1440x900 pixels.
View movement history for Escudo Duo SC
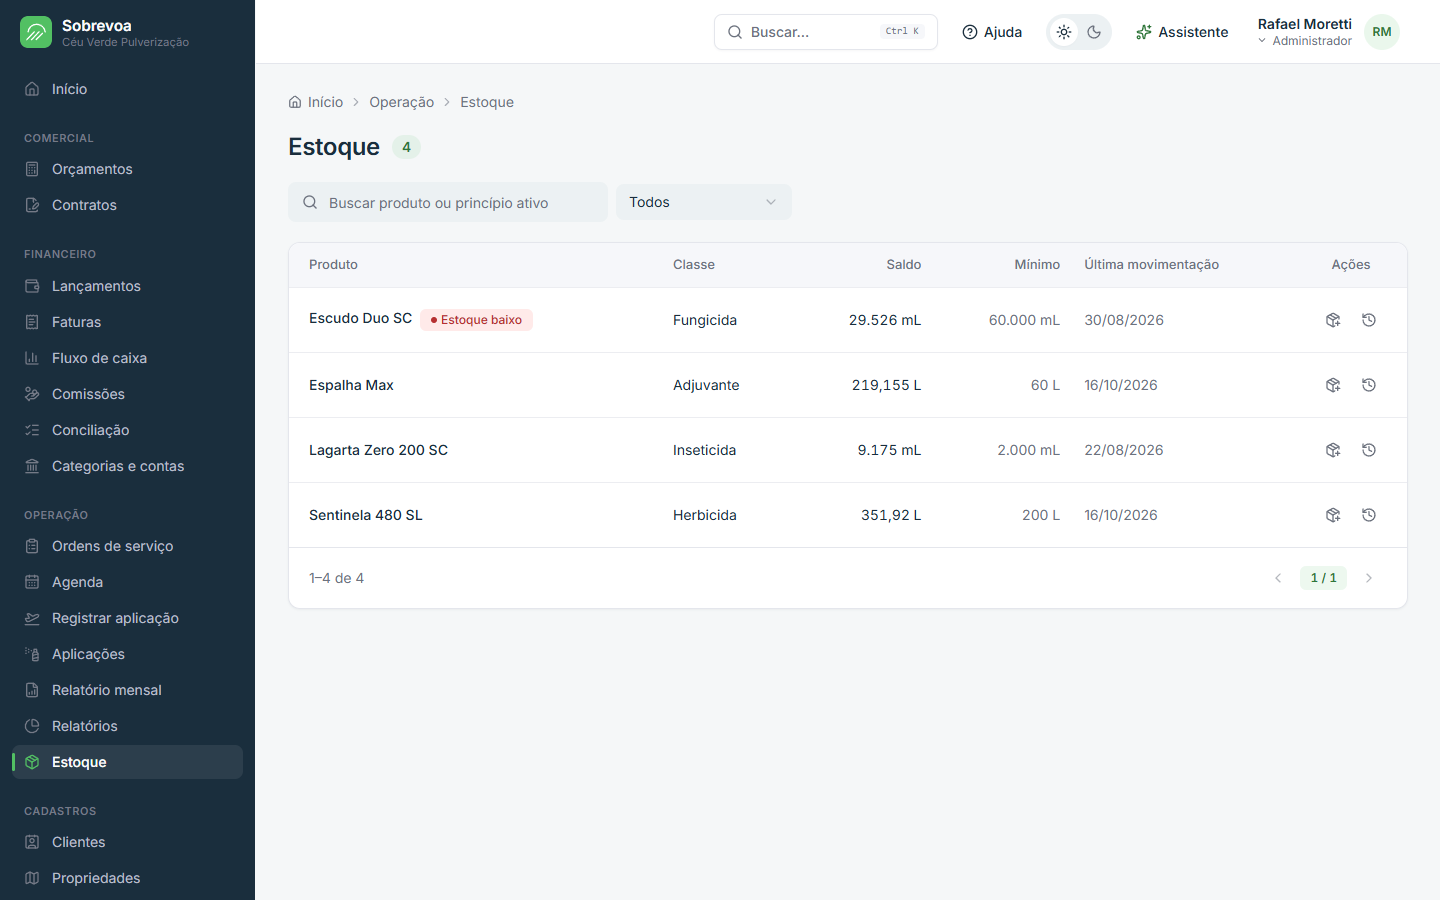1369,320
